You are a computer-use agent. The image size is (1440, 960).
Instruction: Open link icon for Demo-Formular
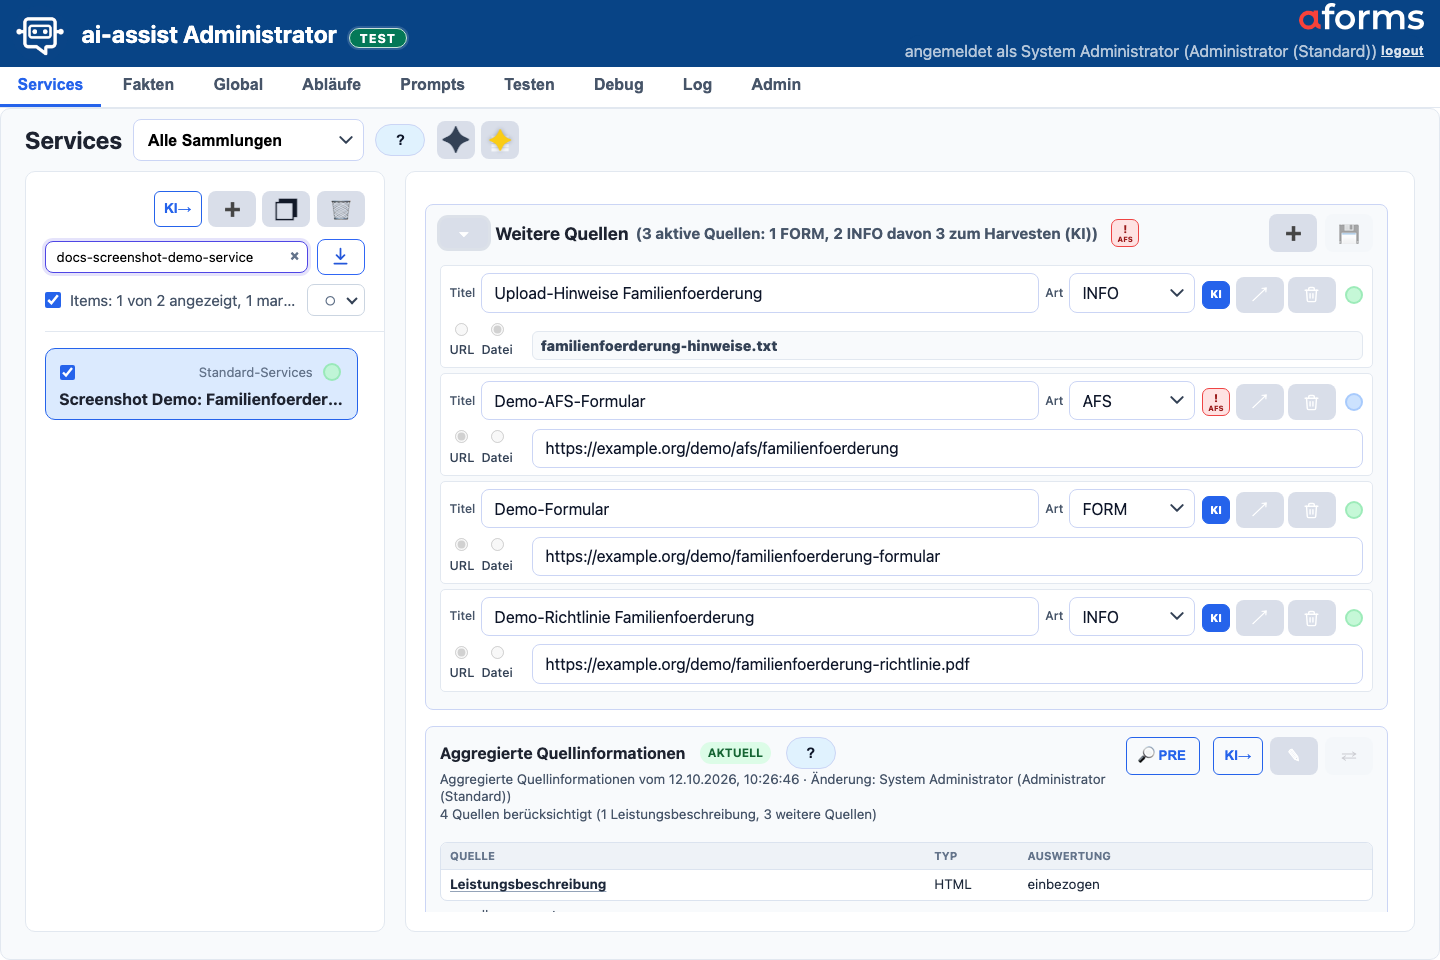pyautogui.click(x=1260, y=510)
